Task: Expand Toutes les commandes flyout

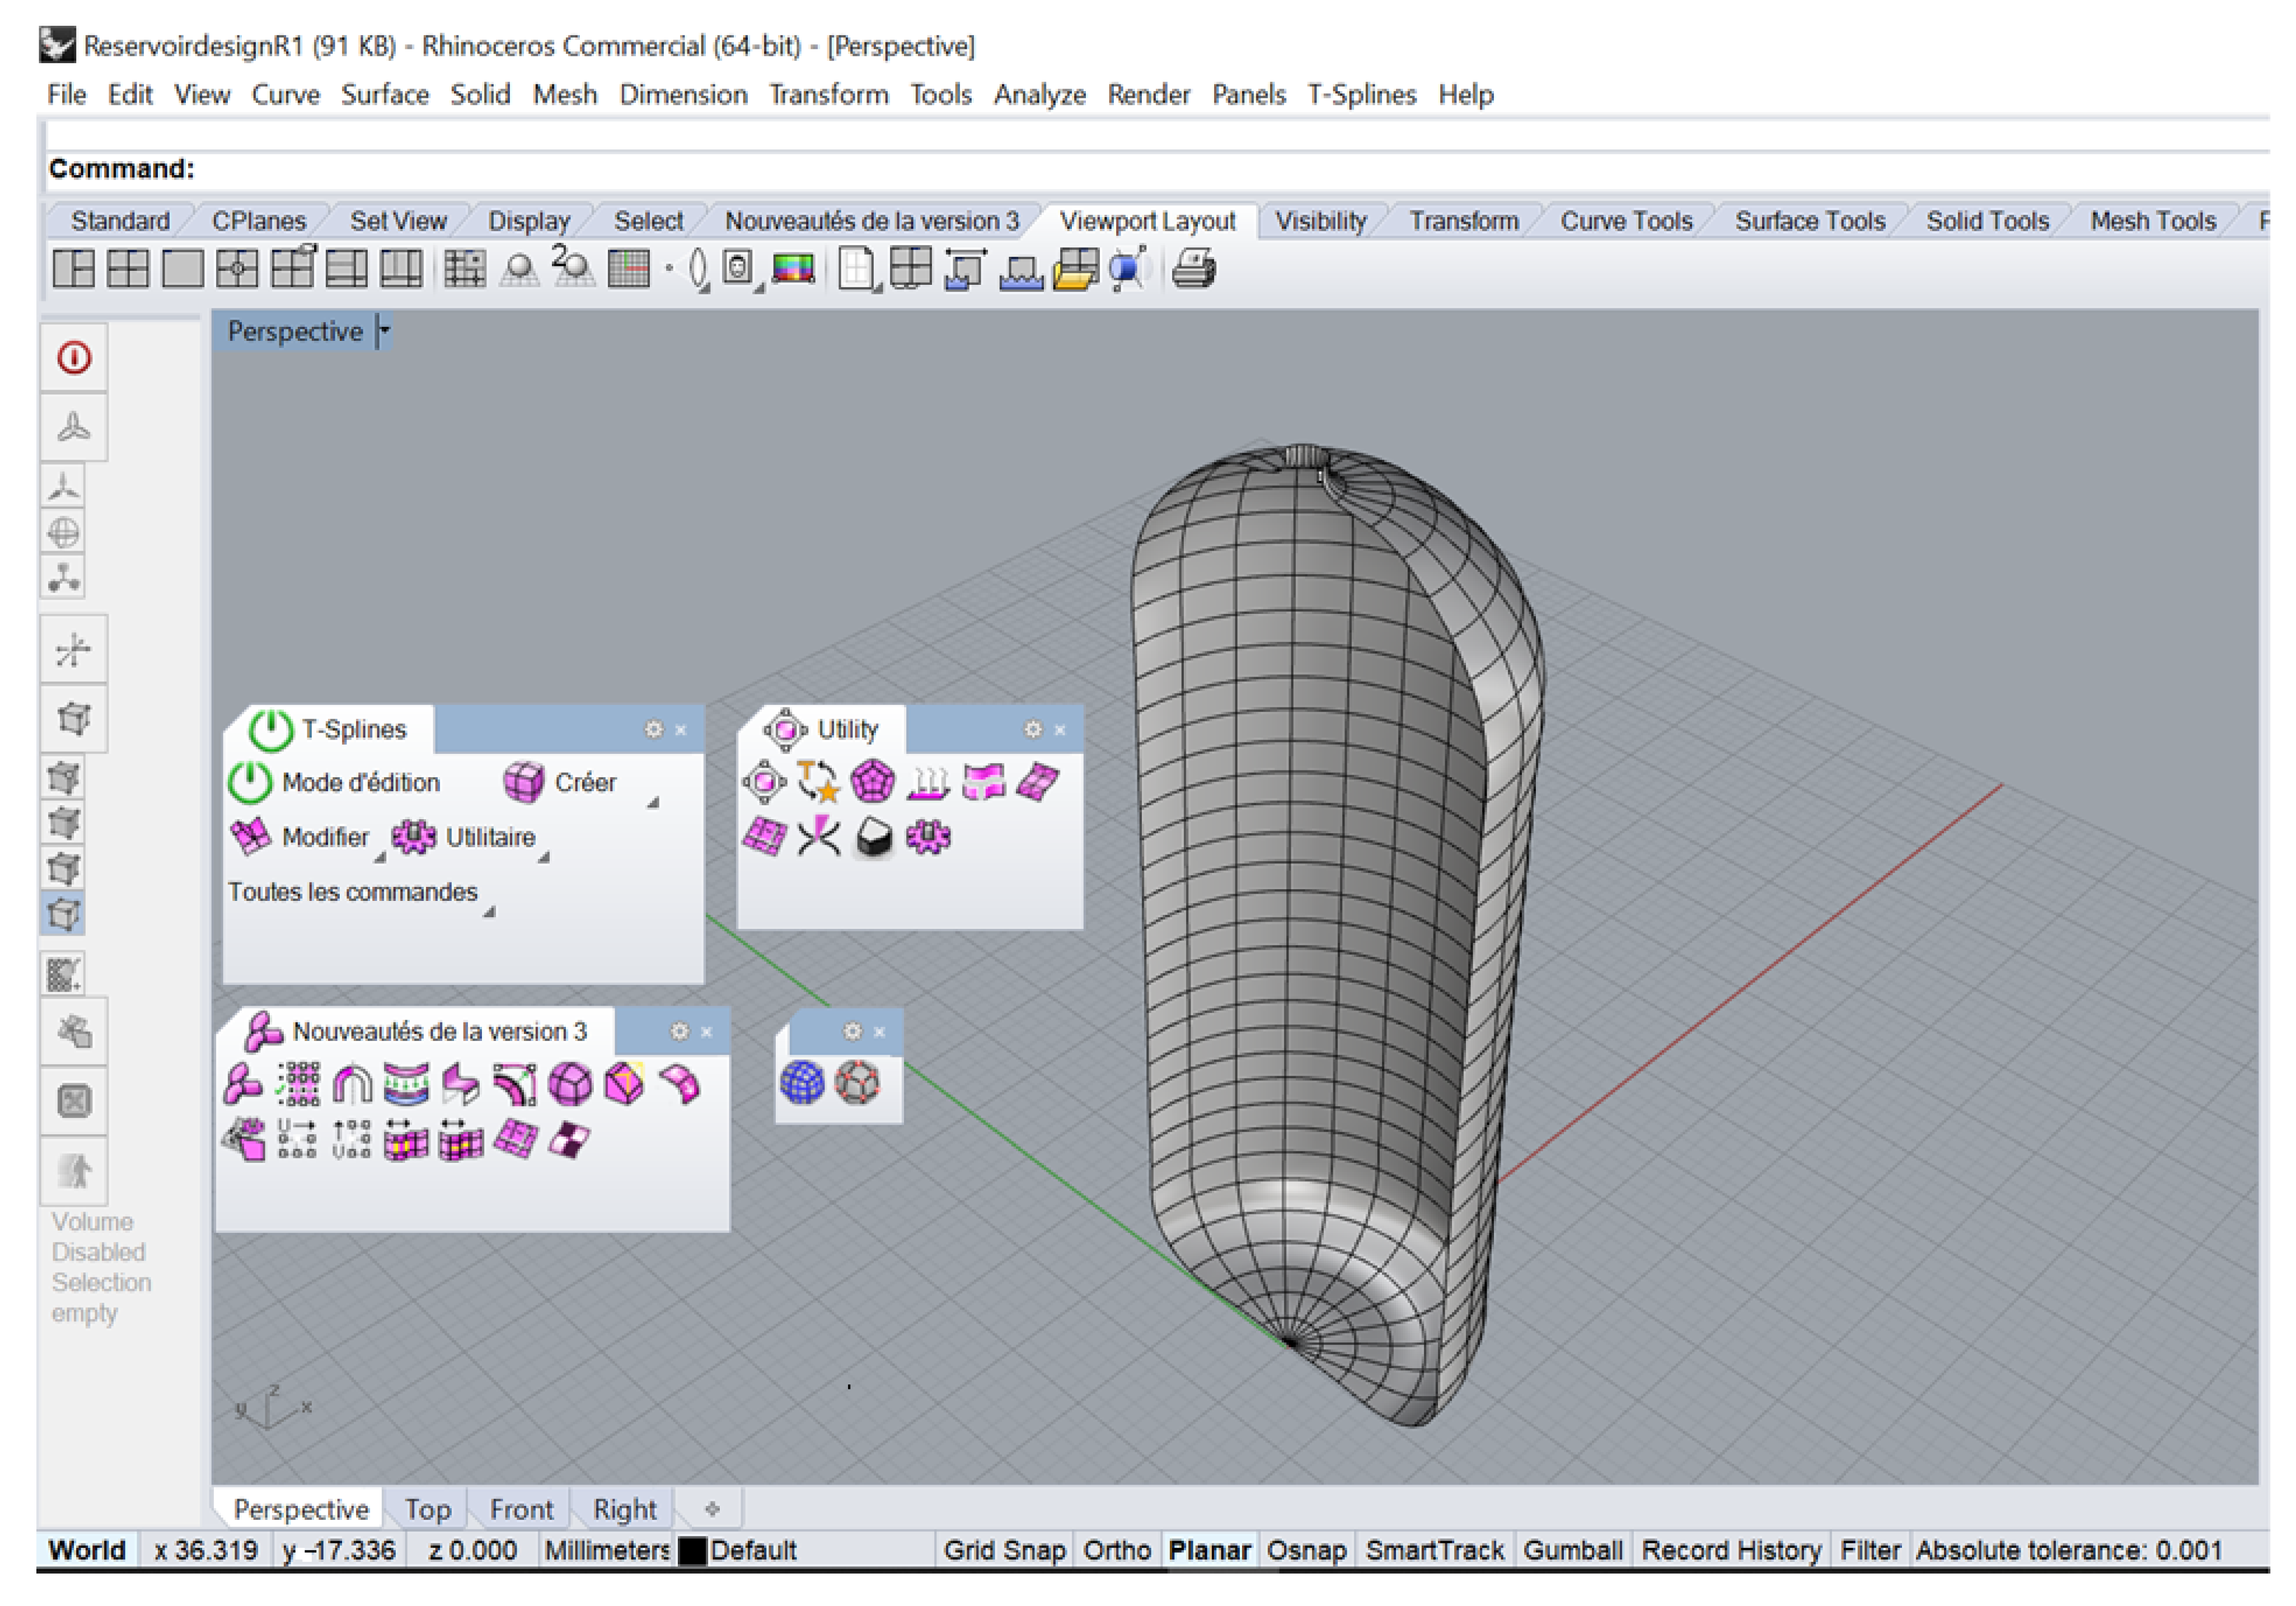Action: pos(489,911)
